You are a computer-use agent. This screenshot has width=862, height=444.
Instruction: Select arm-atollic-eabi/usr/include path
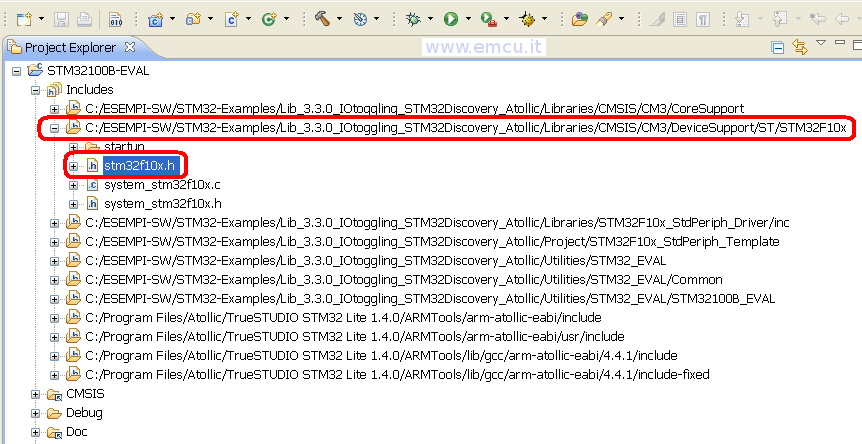click(355, 336)
